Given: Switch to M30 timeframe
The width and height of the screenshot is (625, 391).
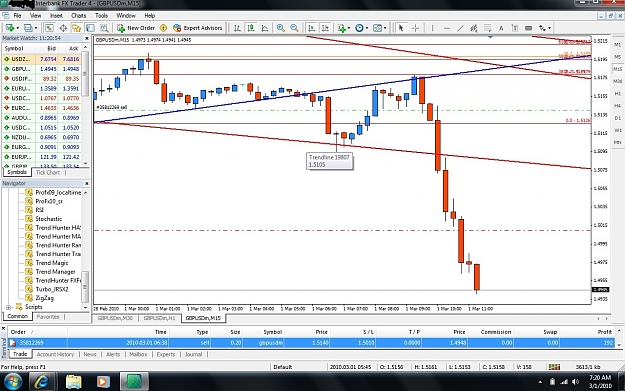Looking at the screenshot, I should click(617, 81).
